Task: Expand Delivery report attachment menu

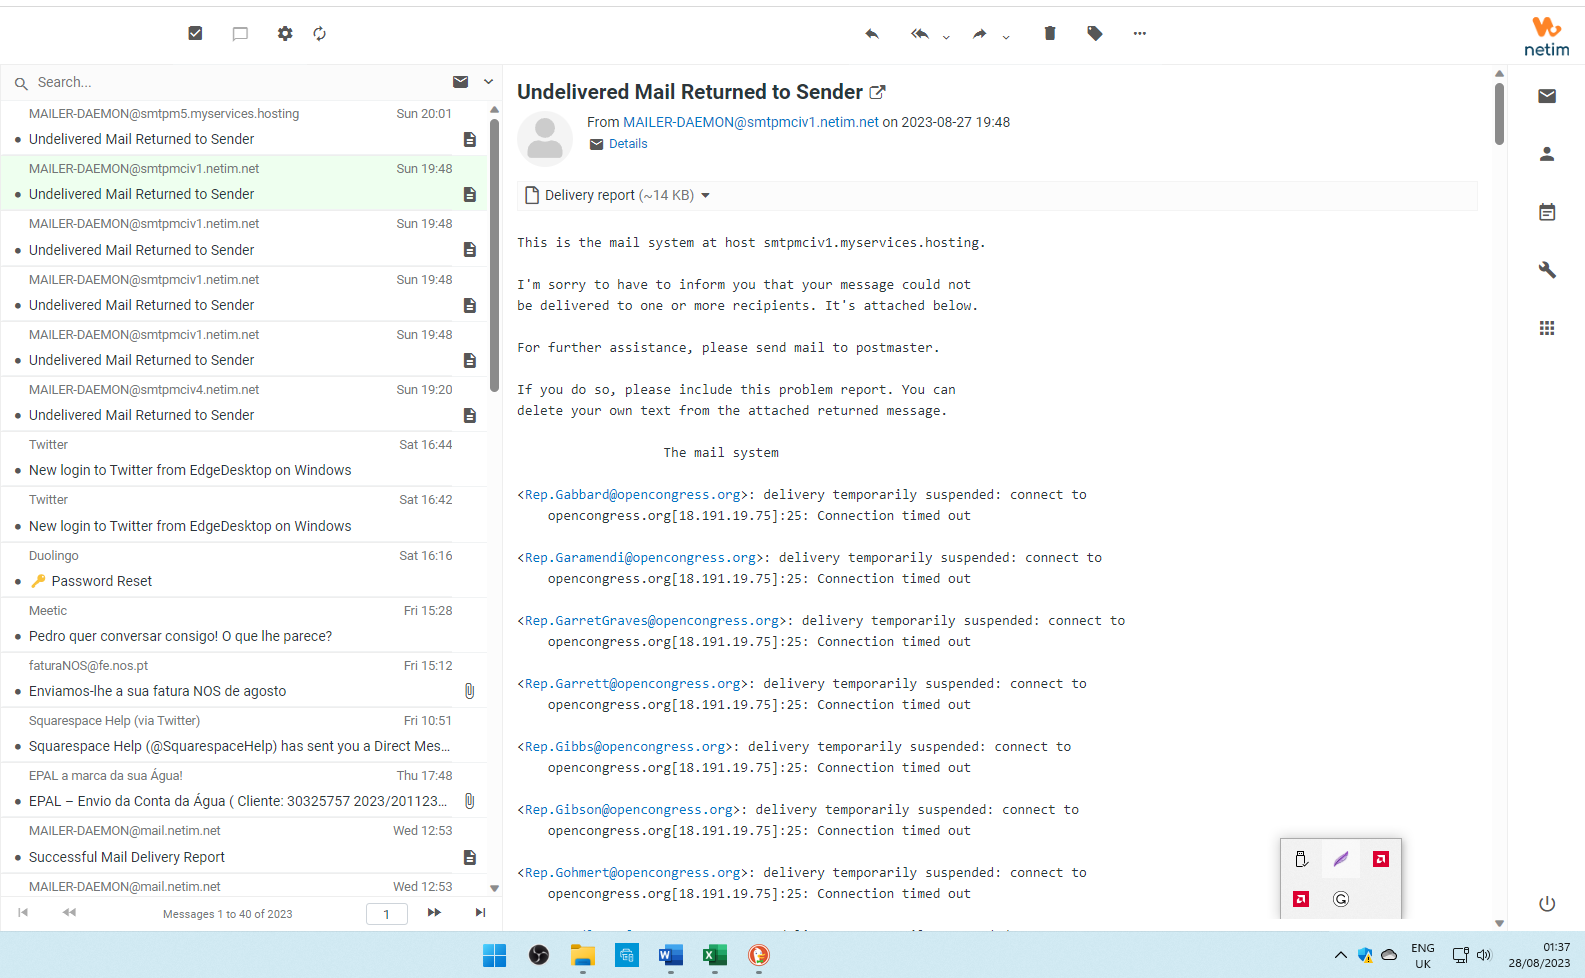Action: tap(705, 196)
